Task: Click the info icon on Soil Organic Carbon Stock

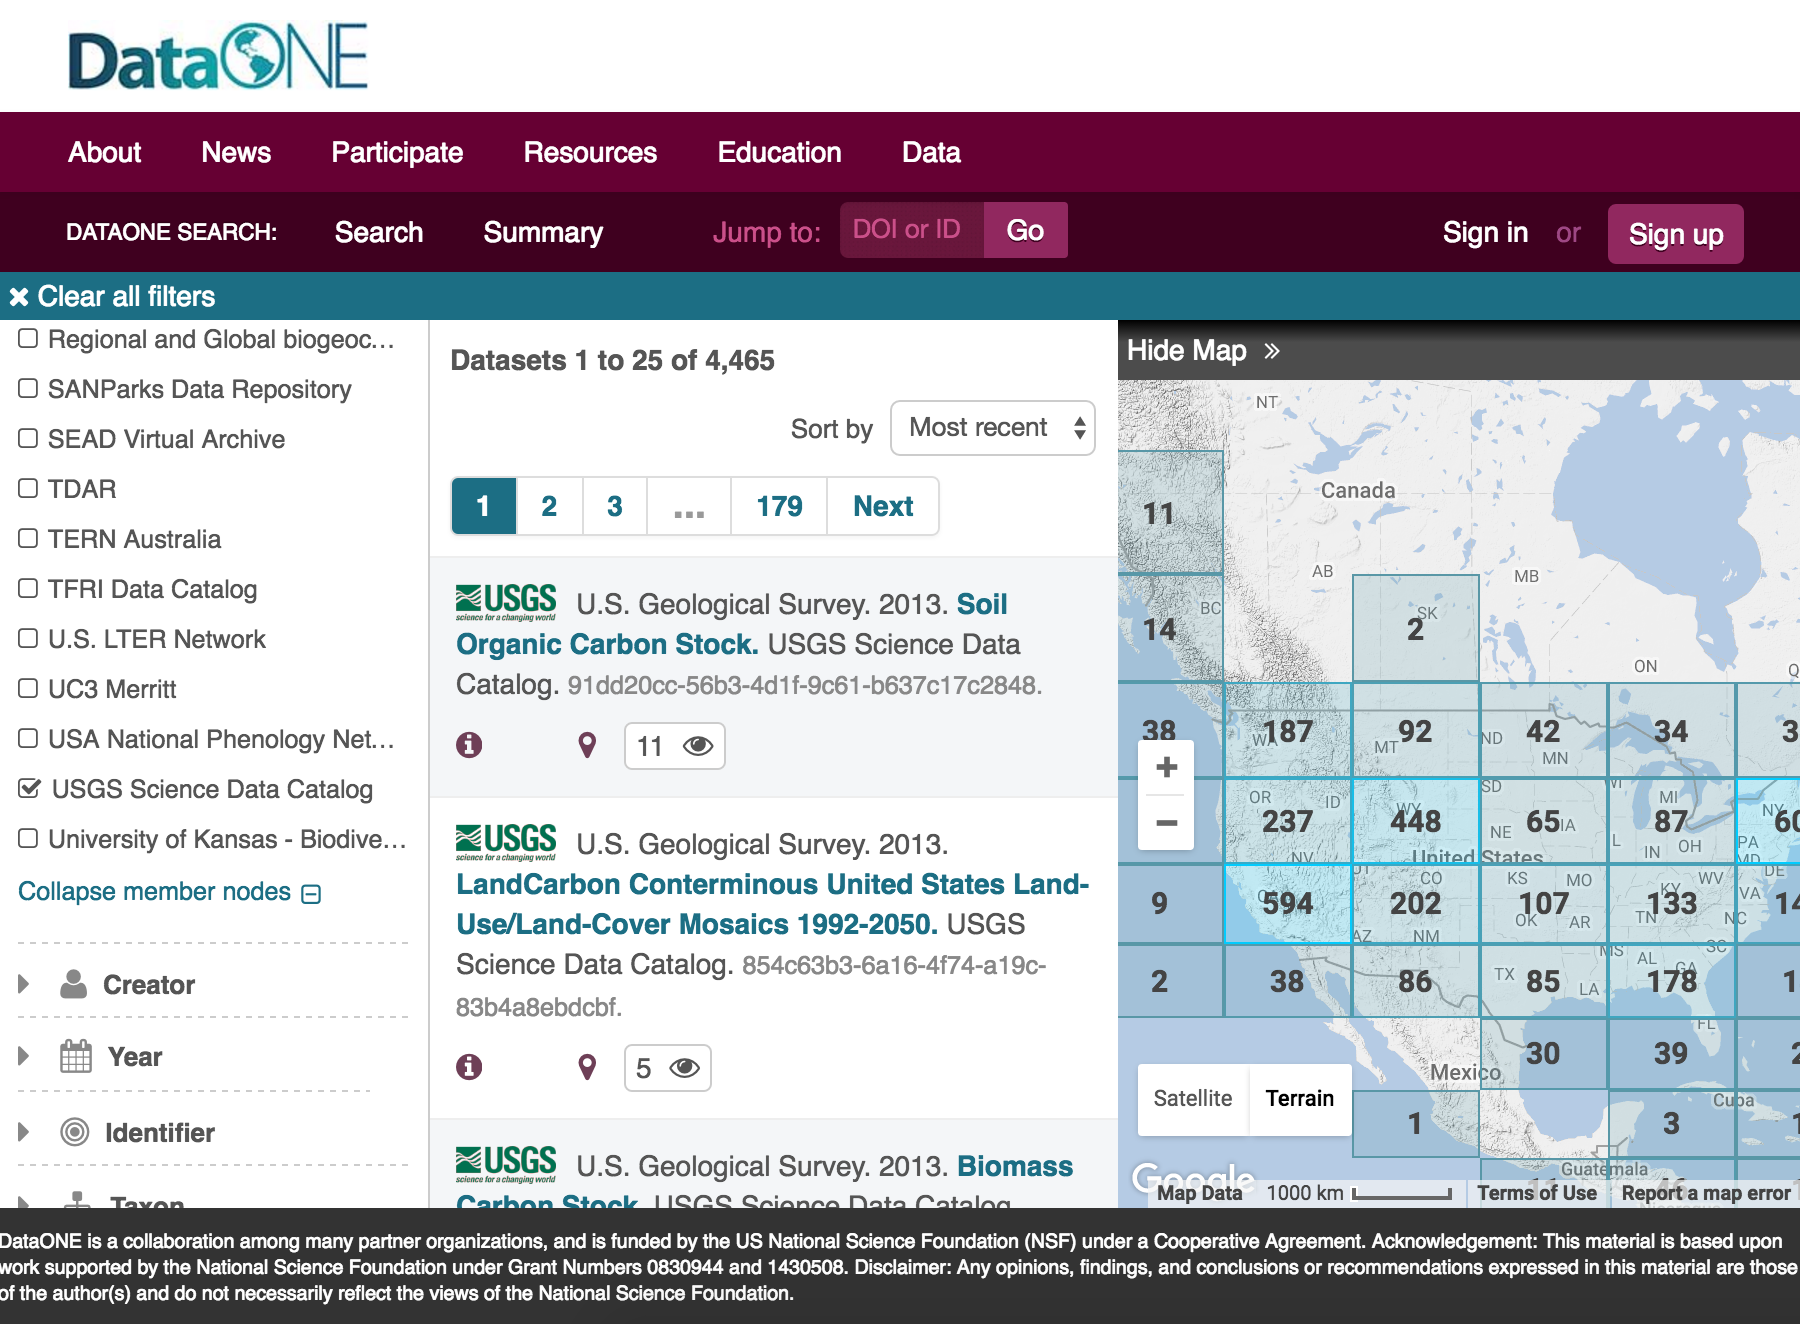Action: [x=471, y=745]
